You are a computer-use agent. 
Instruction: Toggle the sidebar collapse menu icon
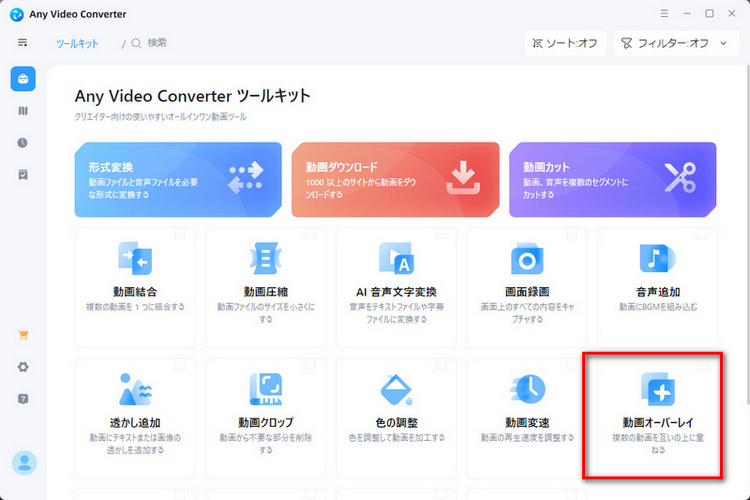coord(22,43)
